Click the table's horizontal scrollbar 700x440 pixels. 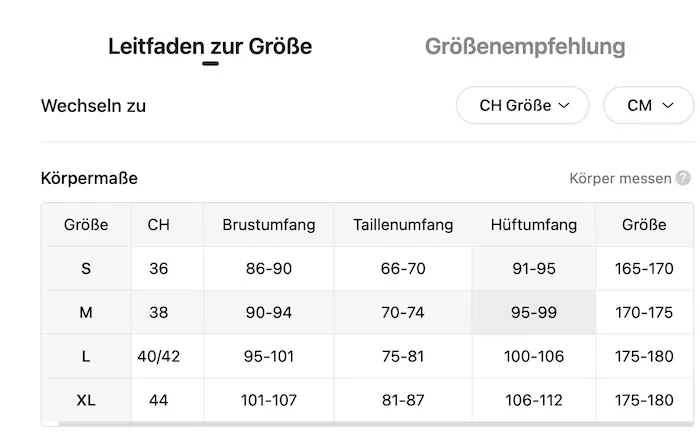[376, 423]
